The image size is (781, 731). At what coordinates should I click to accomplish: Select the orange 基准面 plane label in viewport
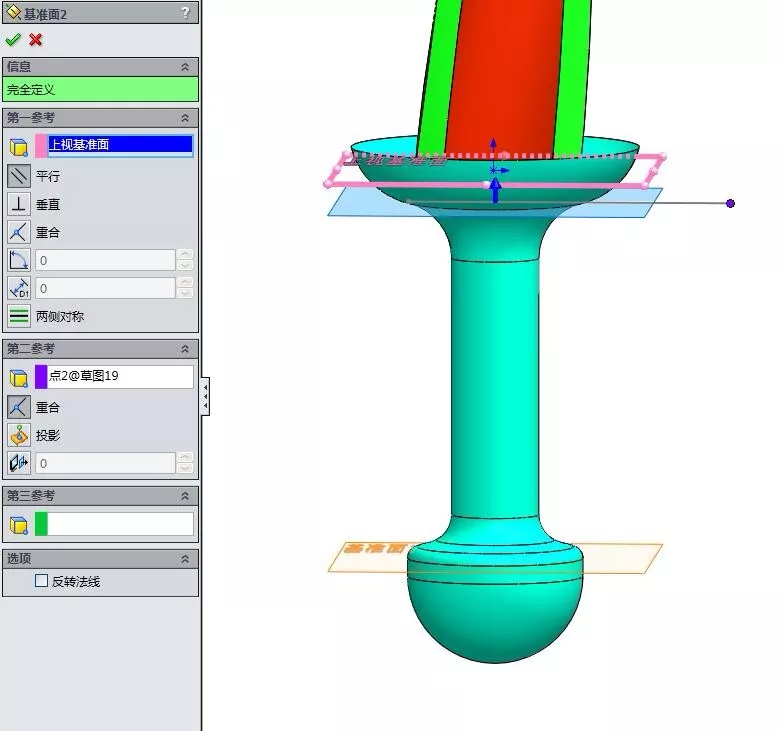pyautogui.click(x=375, y=548)
